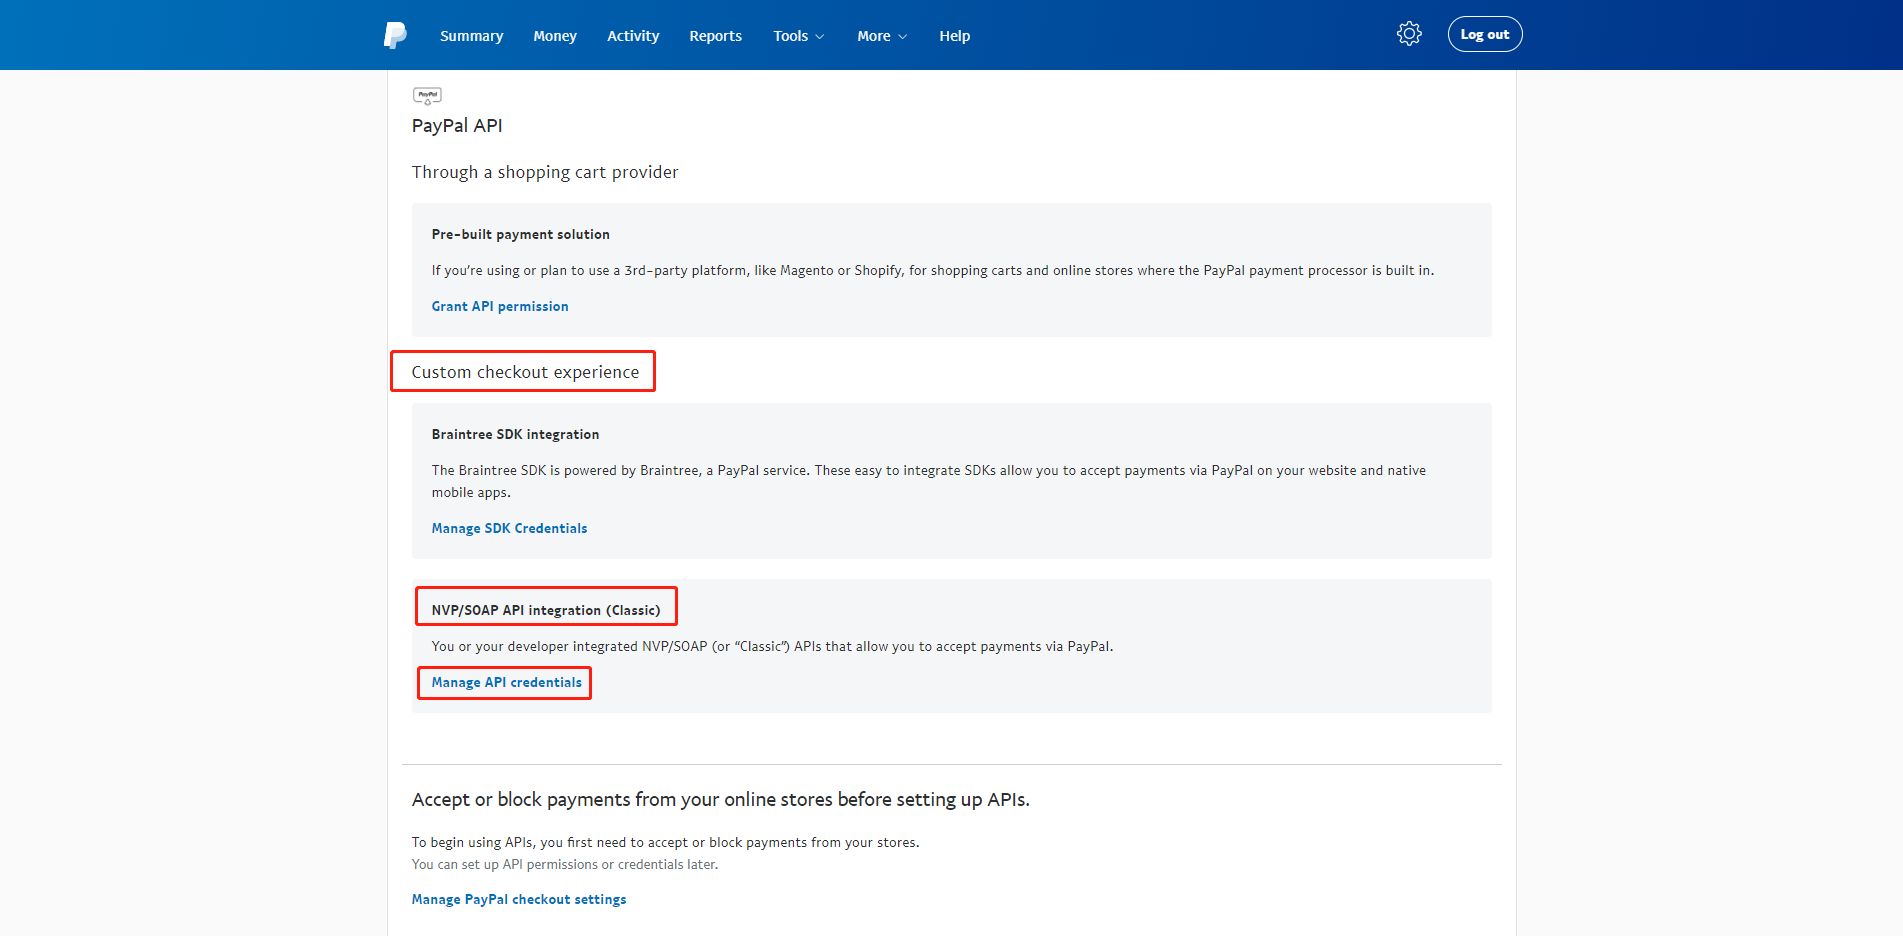Viewport: 1903px width, 936px height.
Task: Open the Summary page
Action: click(x=471, y=36)
